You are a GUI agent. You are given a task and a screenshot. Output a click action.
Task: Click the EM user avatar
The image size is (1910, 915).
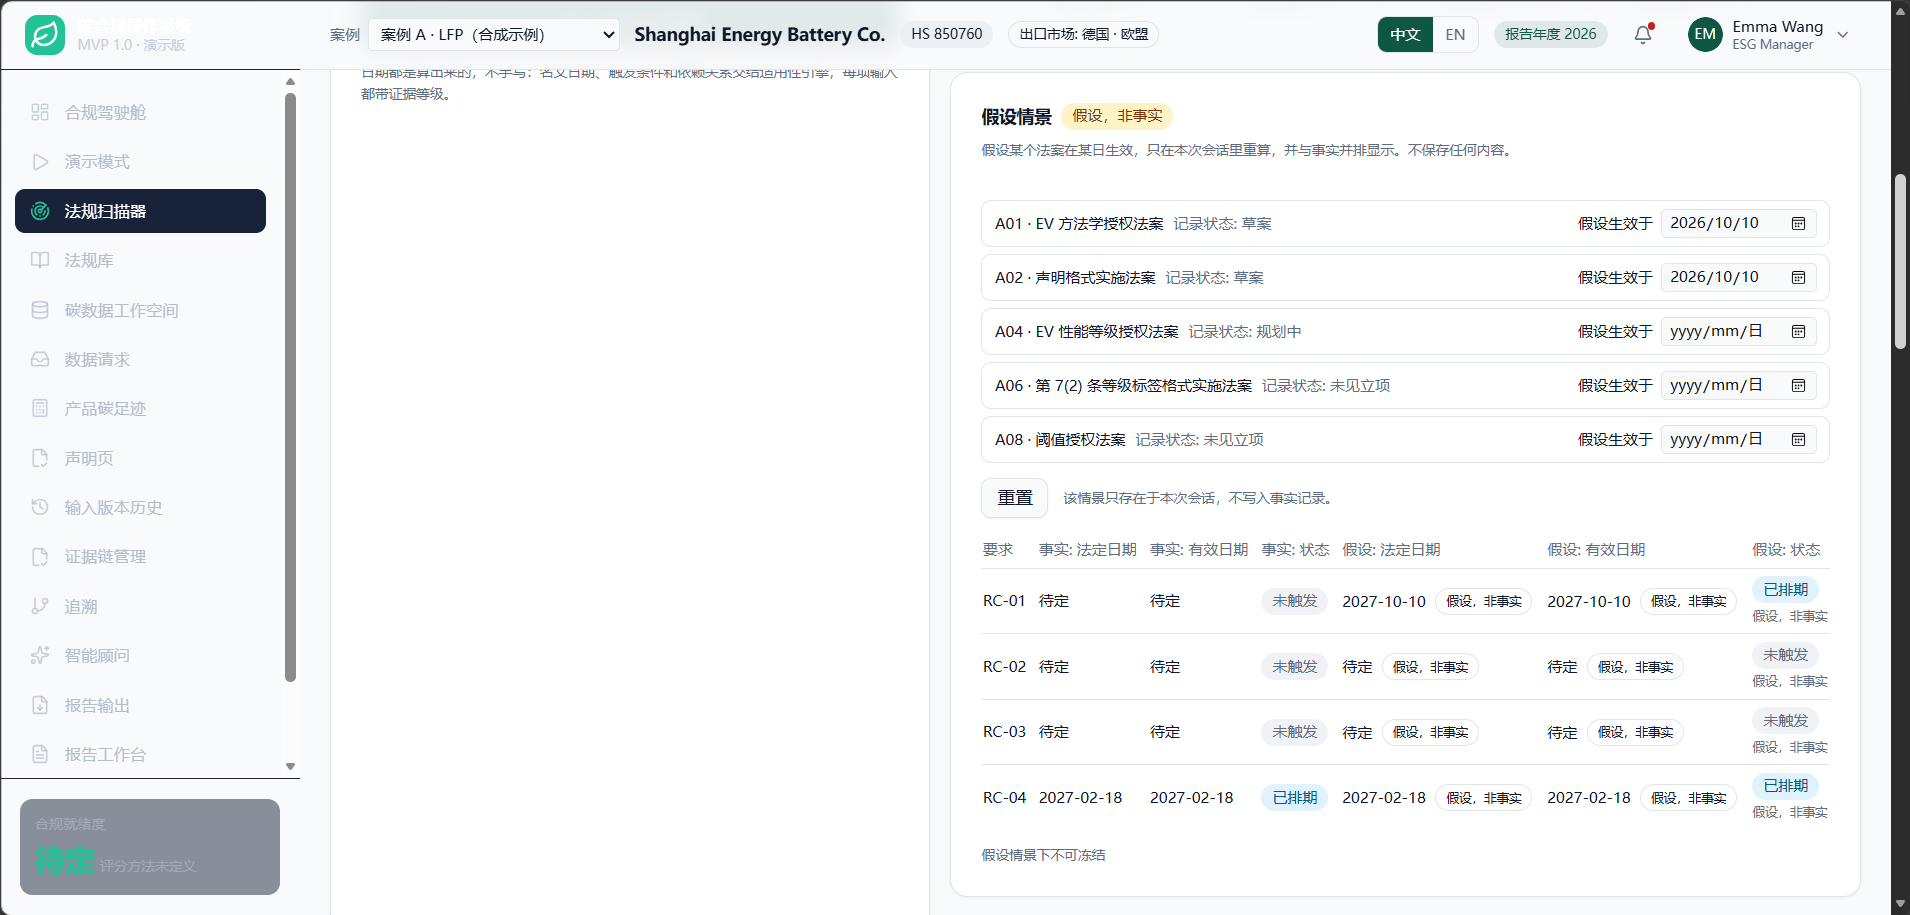[1705, 34]
